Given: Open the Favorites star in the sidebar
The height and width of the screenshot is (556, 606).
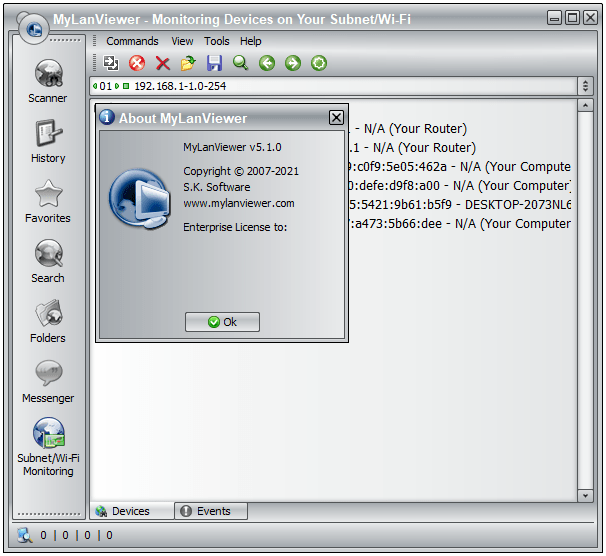Looking at the screenshot, I should point(48,201).
